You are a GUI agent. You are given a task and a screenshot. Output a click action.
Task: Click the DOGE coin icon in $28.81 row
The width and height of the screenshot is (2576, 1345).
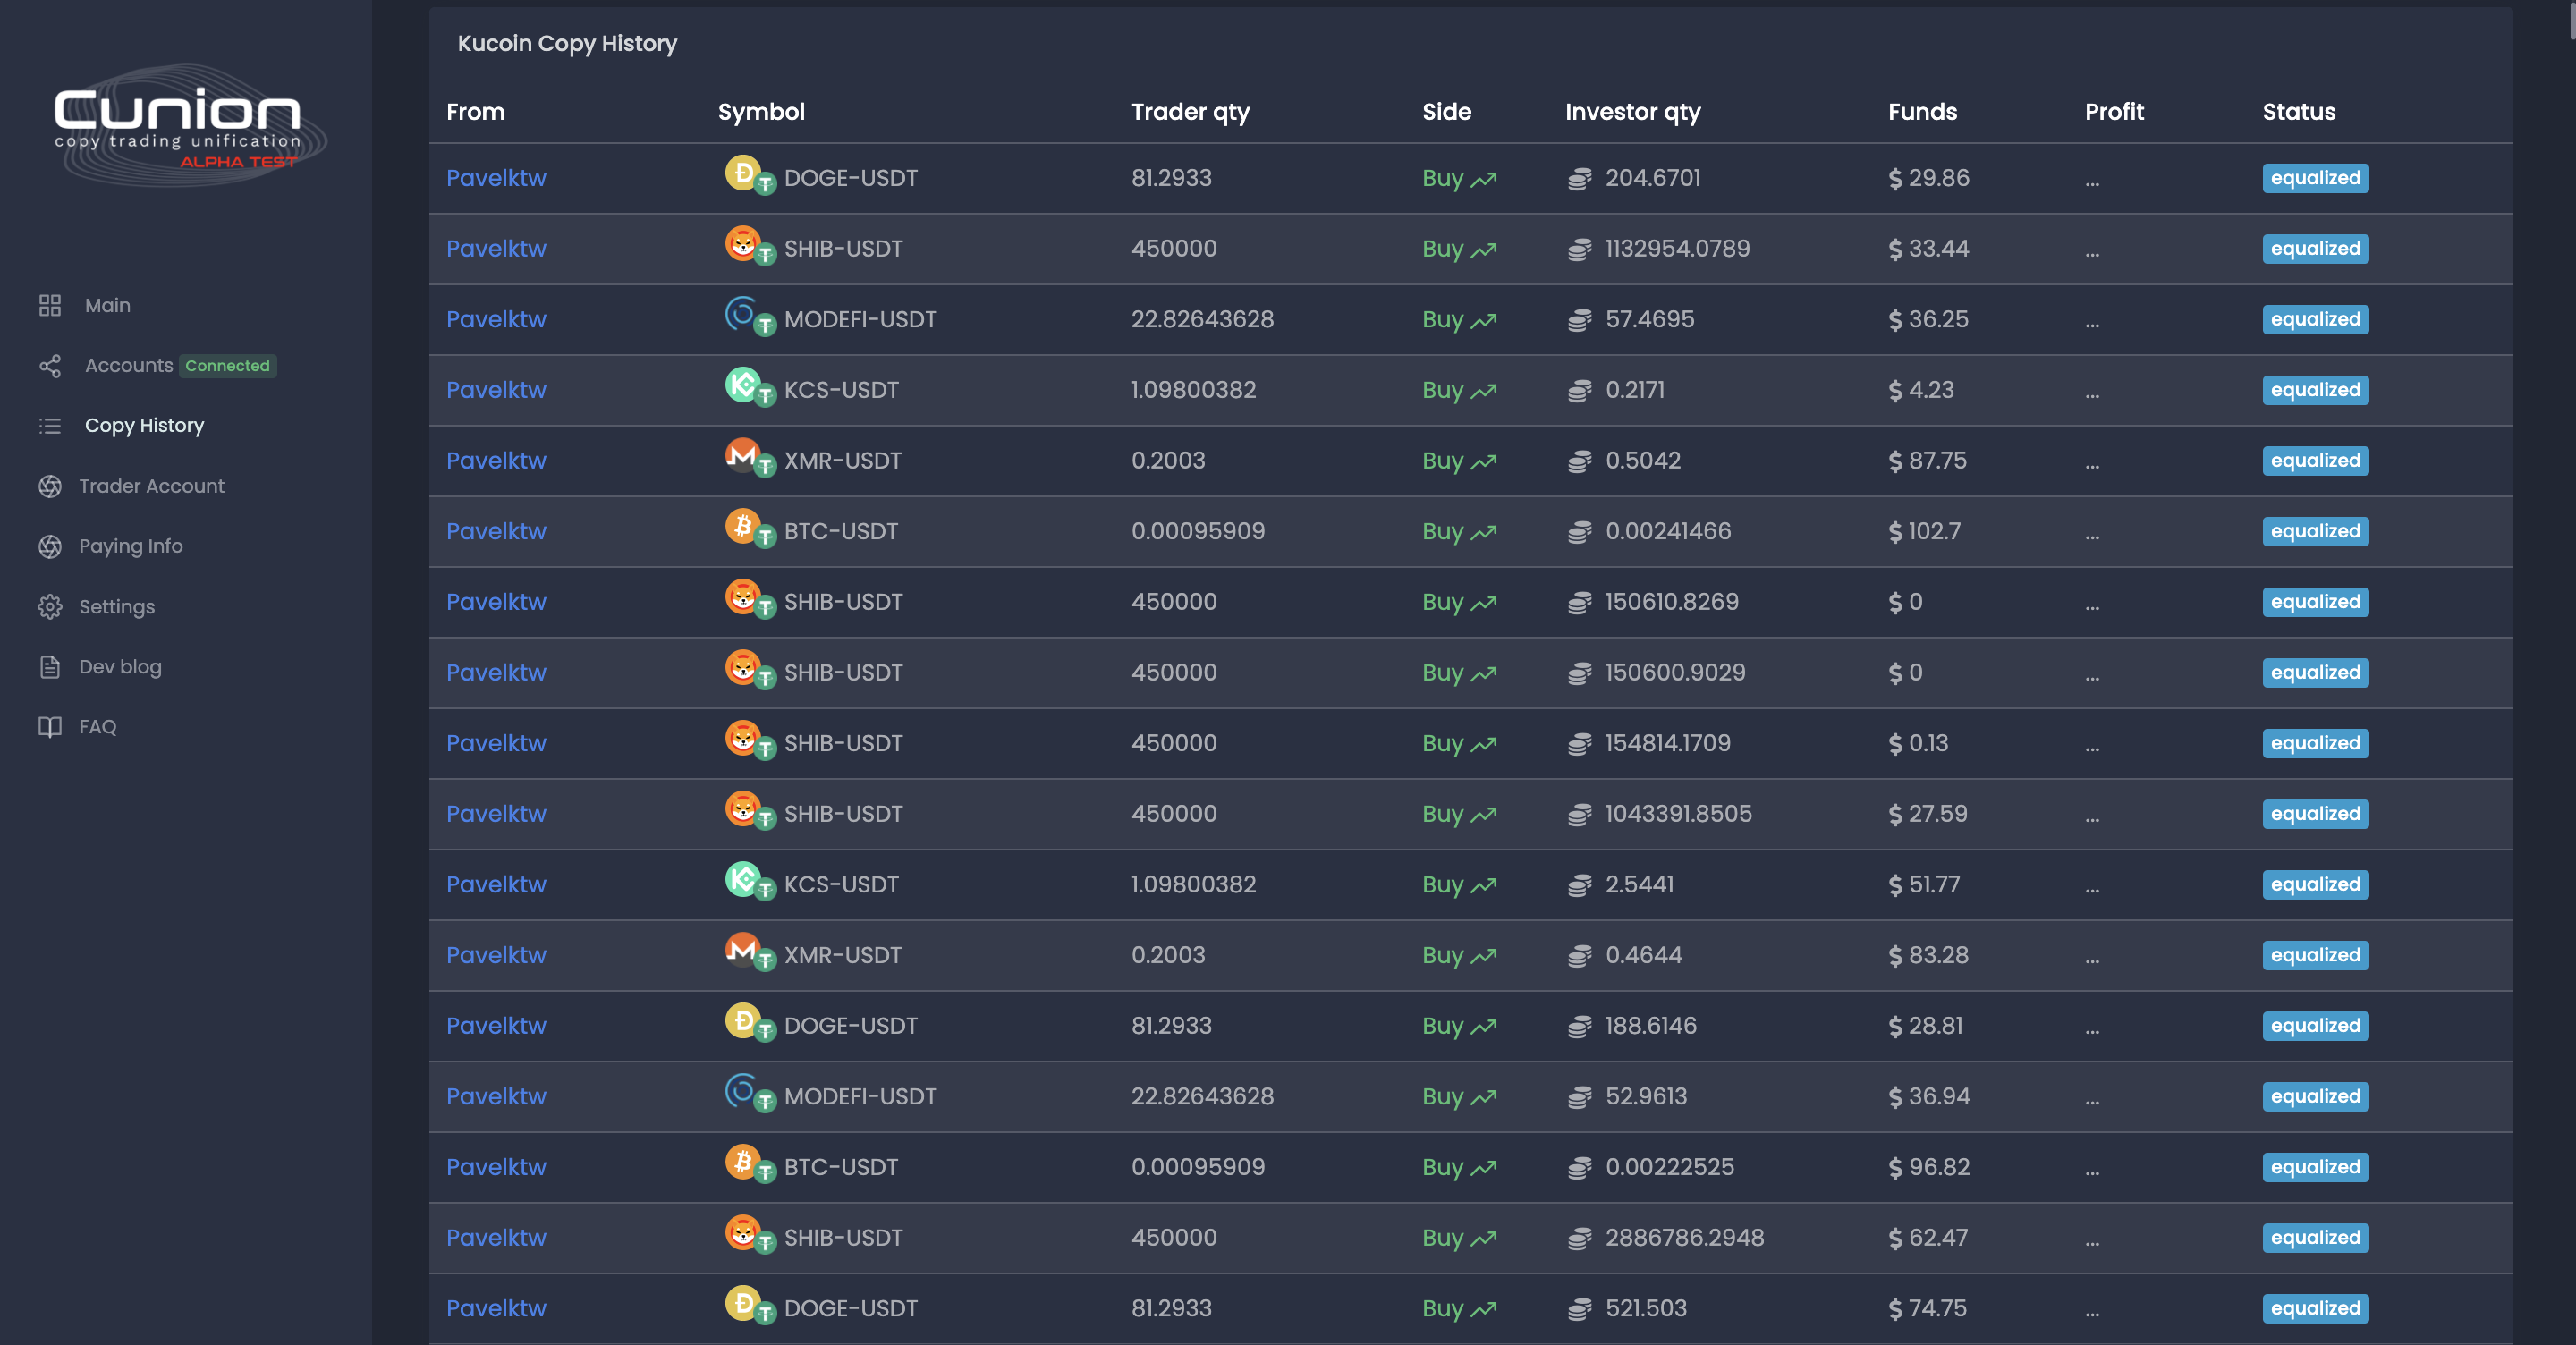coord(743,1021)
